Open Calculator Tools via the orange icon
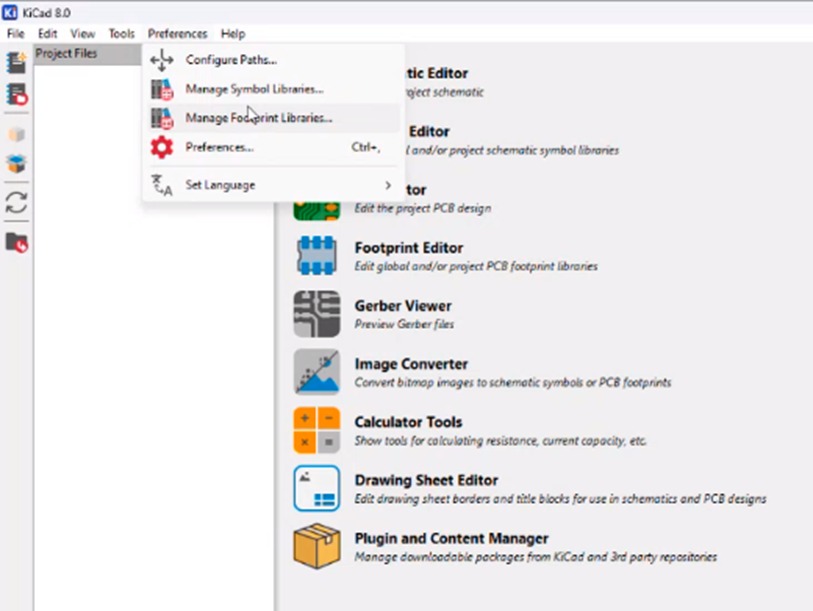The height and width of the screenshot is (611, 813). click(317, 430)
